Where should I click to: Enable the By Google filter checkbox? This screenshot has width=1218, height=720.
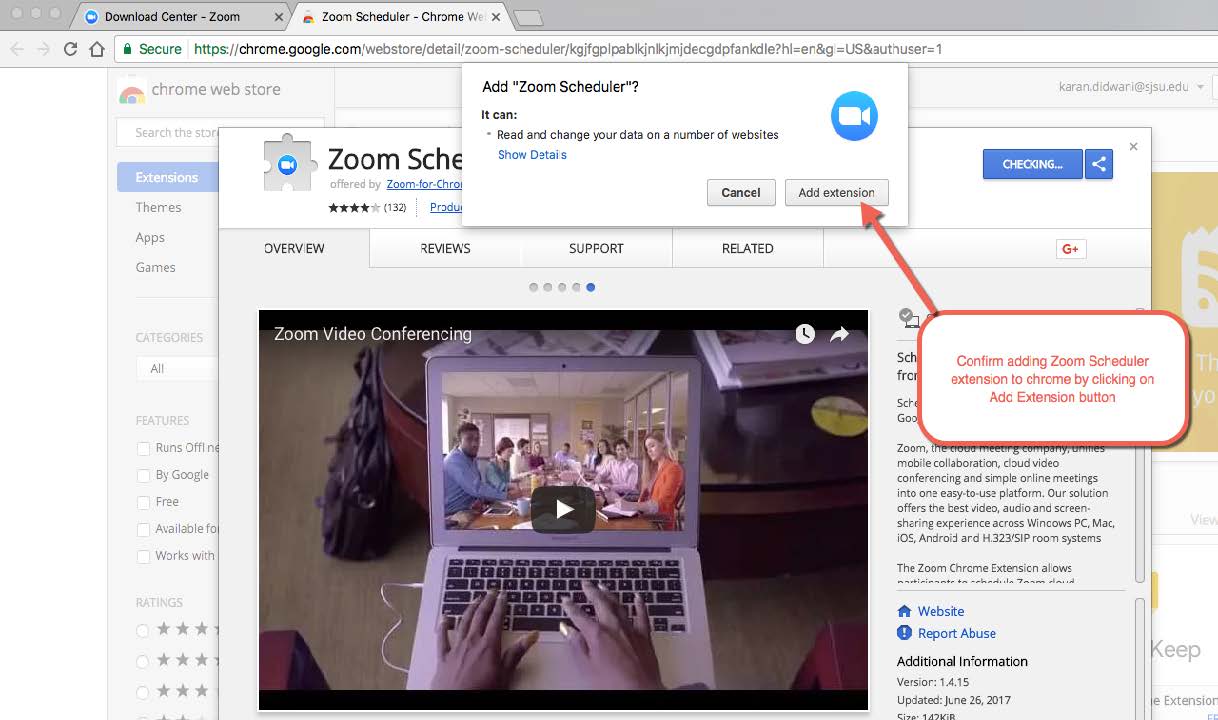142,474
